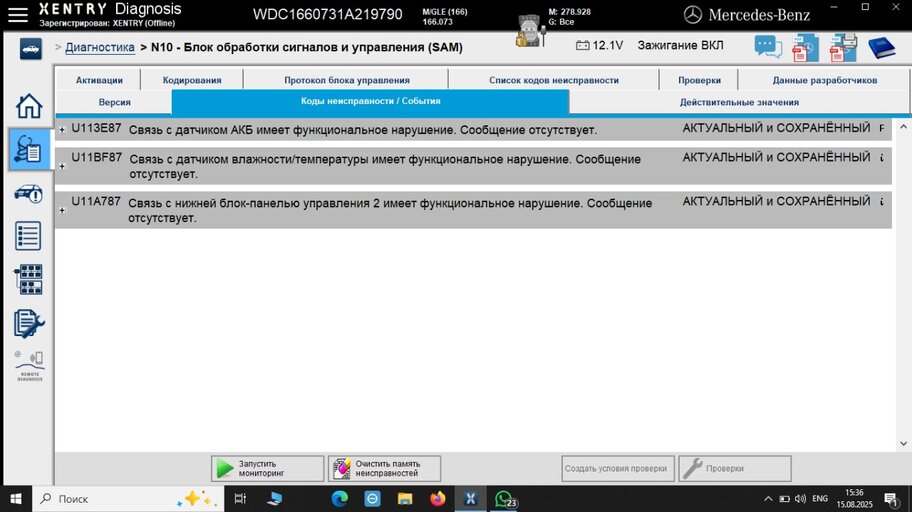
Task: Select the U11BF87 humidity sensor fault text
Action: pos(384,166)
